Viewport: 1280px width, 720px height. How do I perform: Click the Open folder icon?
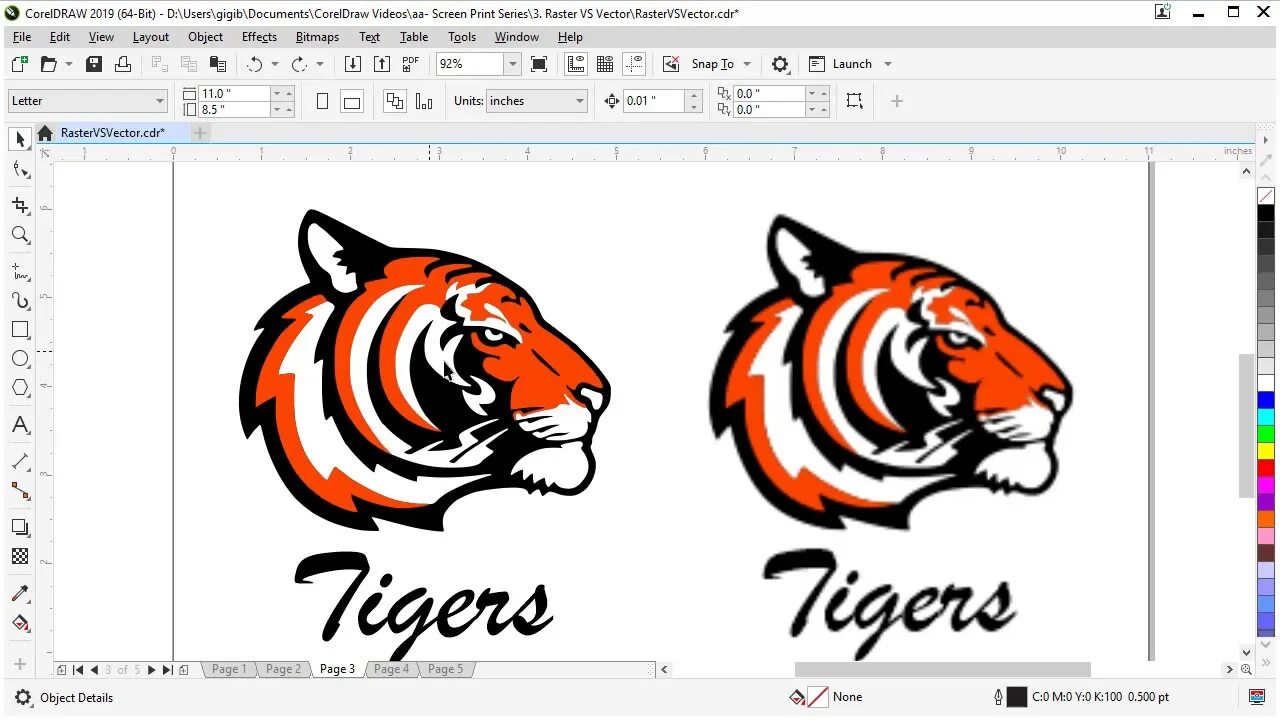click(48, 64)
